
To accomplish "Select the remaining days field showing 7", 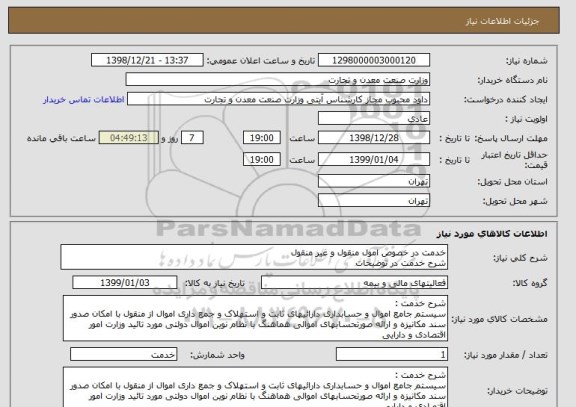I will click(192, 138).
